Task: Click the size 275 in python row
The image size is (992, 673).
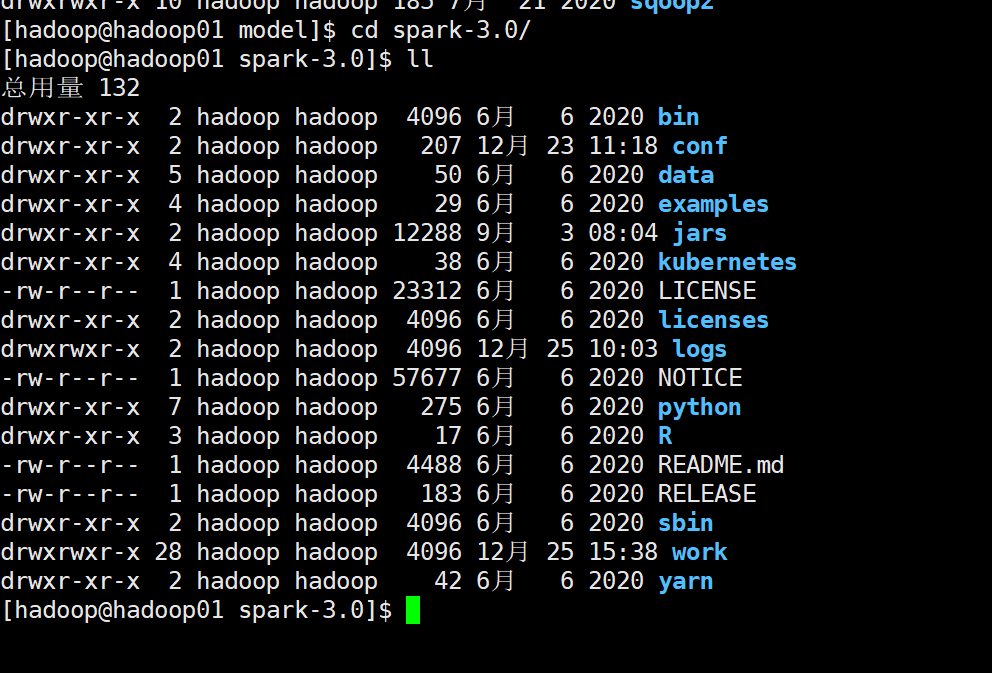Action: [441, 408]
